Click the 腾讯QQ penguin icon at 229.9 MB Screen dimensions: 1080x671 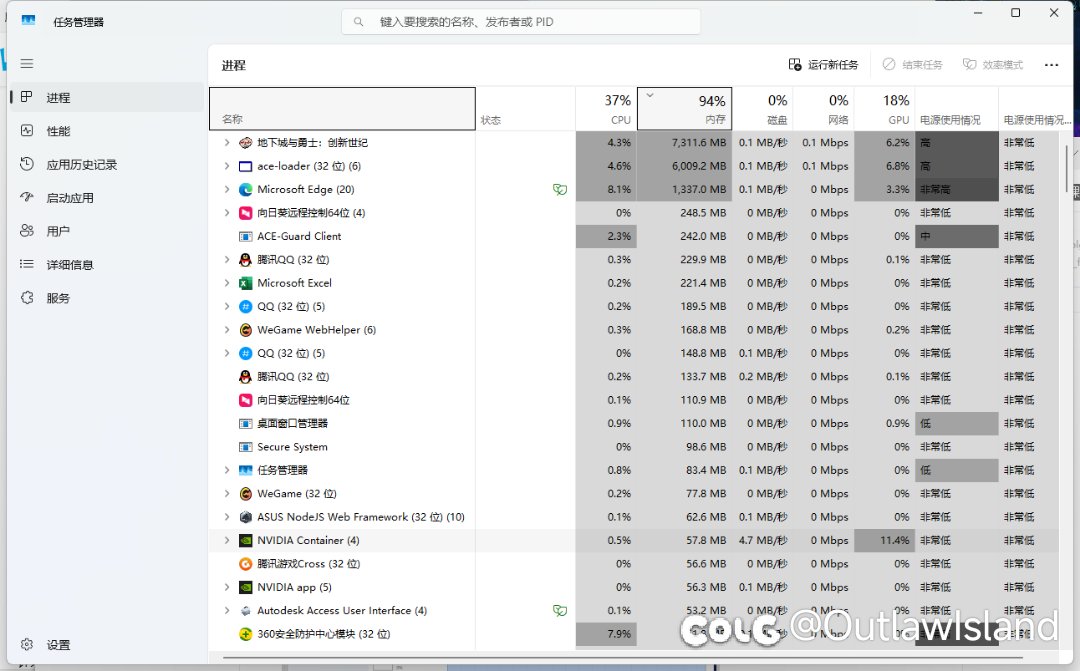(245, 260)
